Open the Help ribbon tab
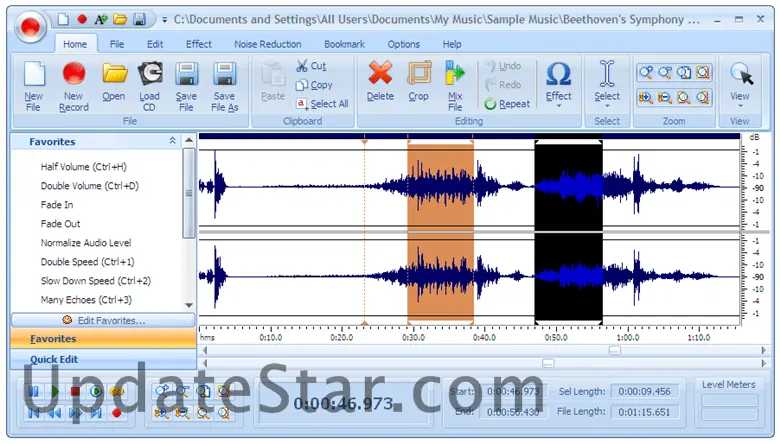780x444 pixels. [x=452, y=44]
